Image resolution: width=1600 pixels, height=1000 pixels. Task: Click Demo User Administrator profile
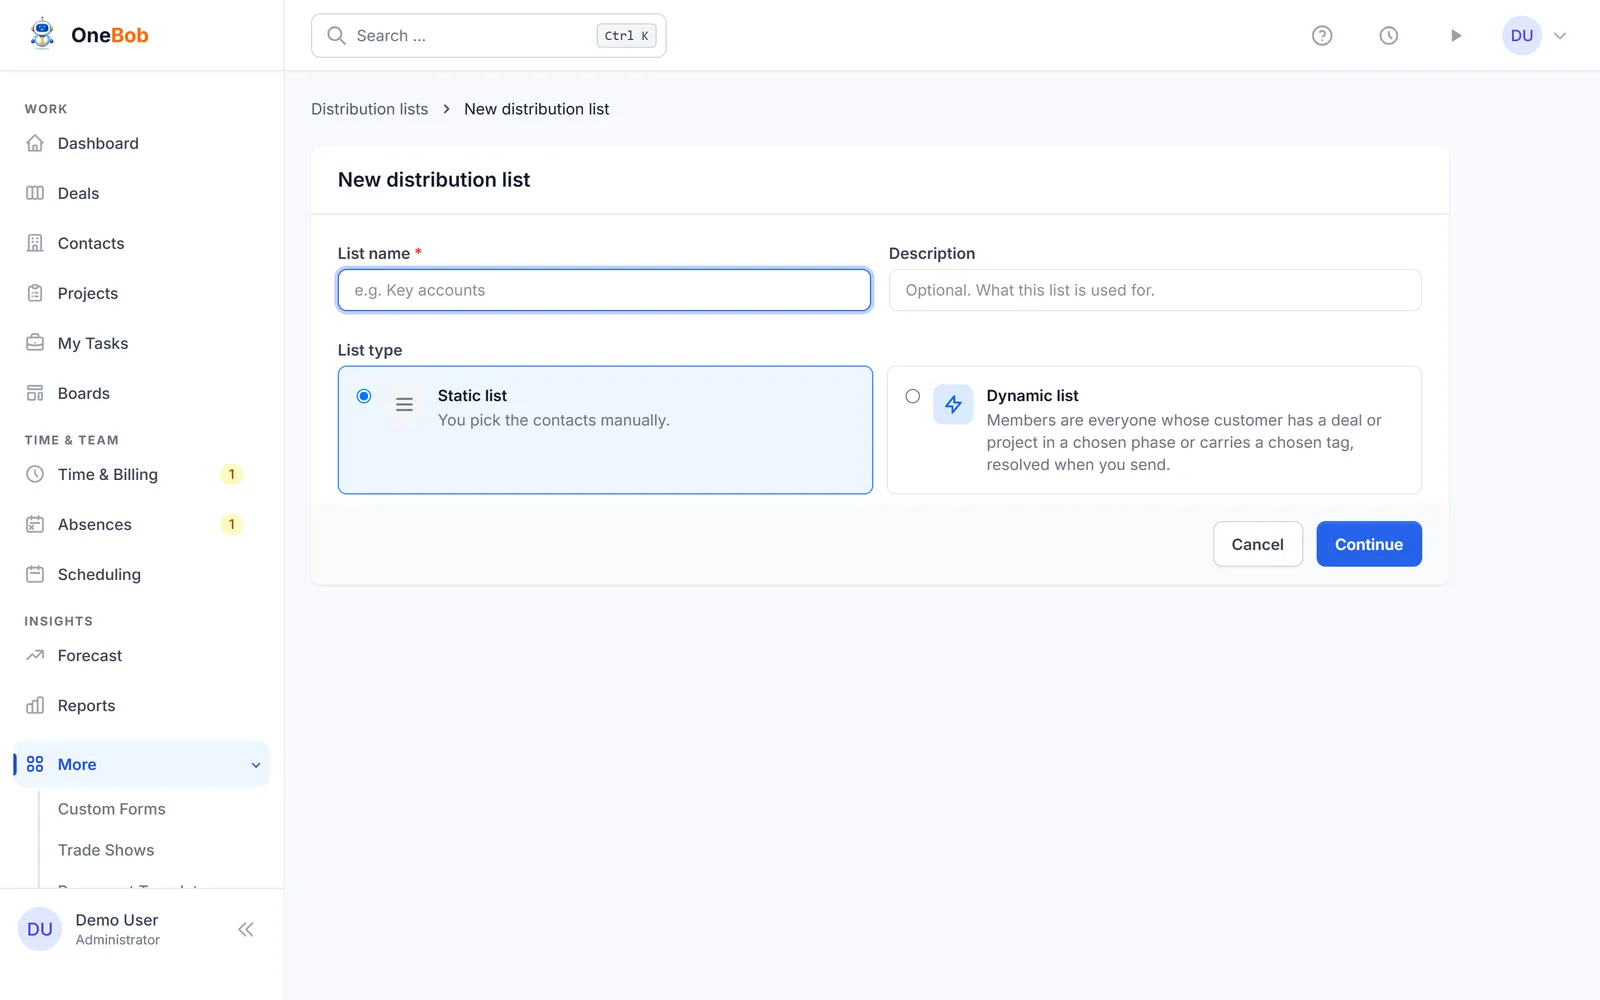(118, 930)
